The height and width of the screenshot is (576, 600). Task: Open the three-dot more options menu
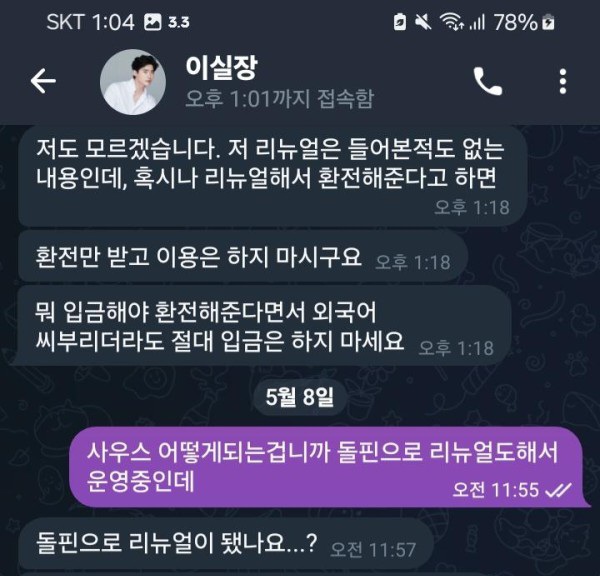[562, 81]
